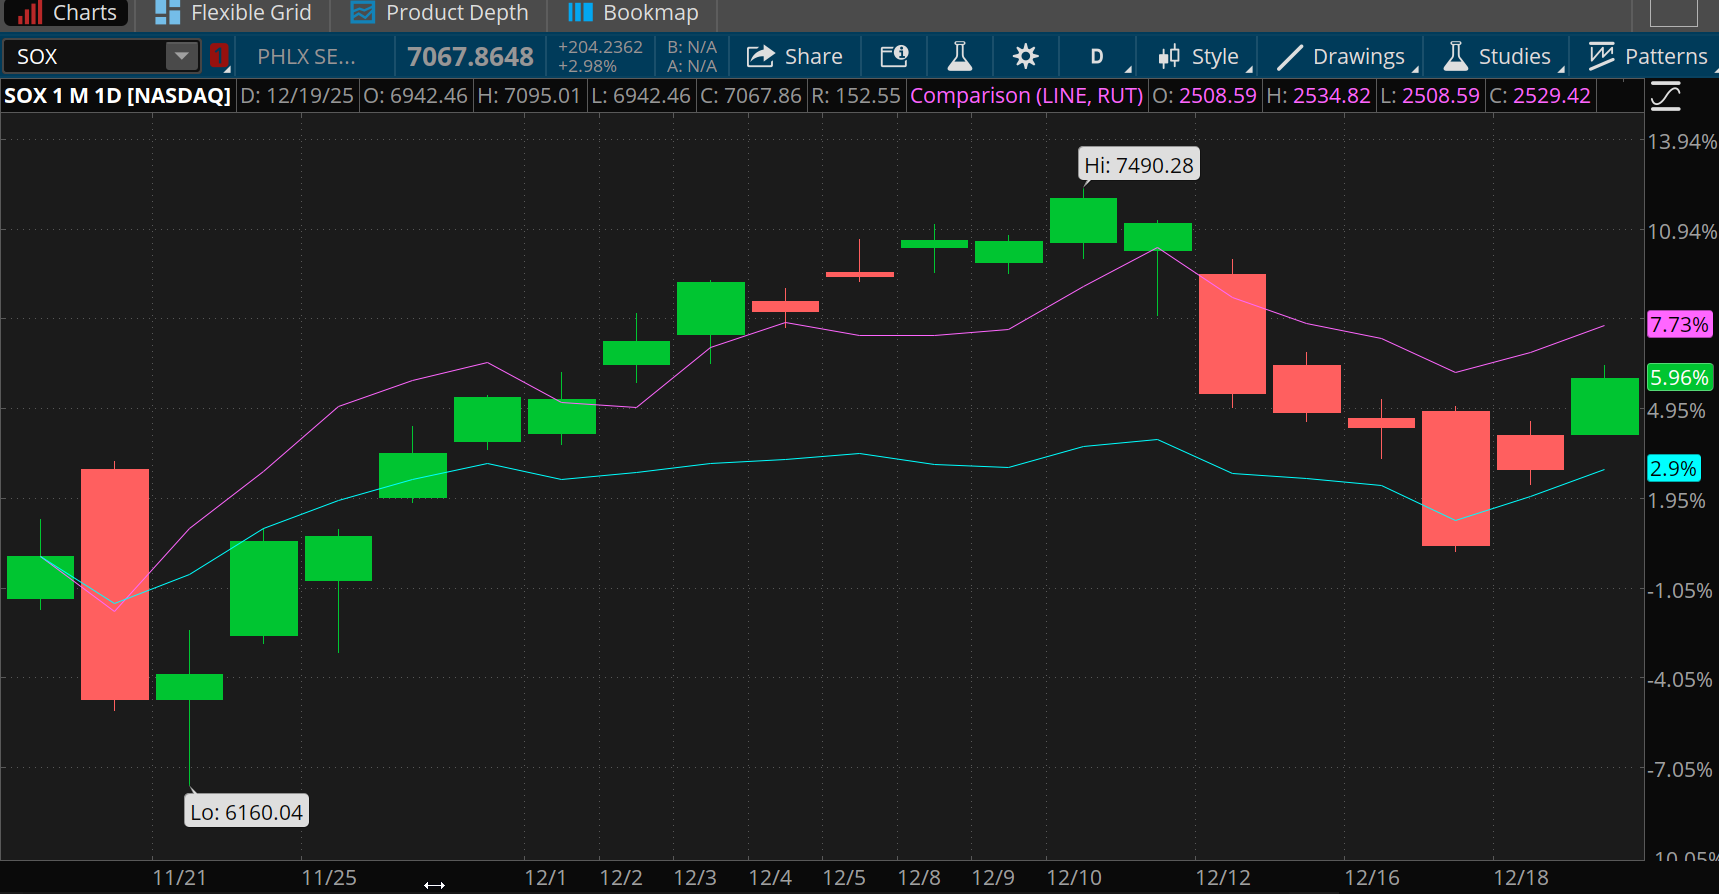Click the white square window button
Viewport: 1719px width, 894px height.
coord(1673,11)
